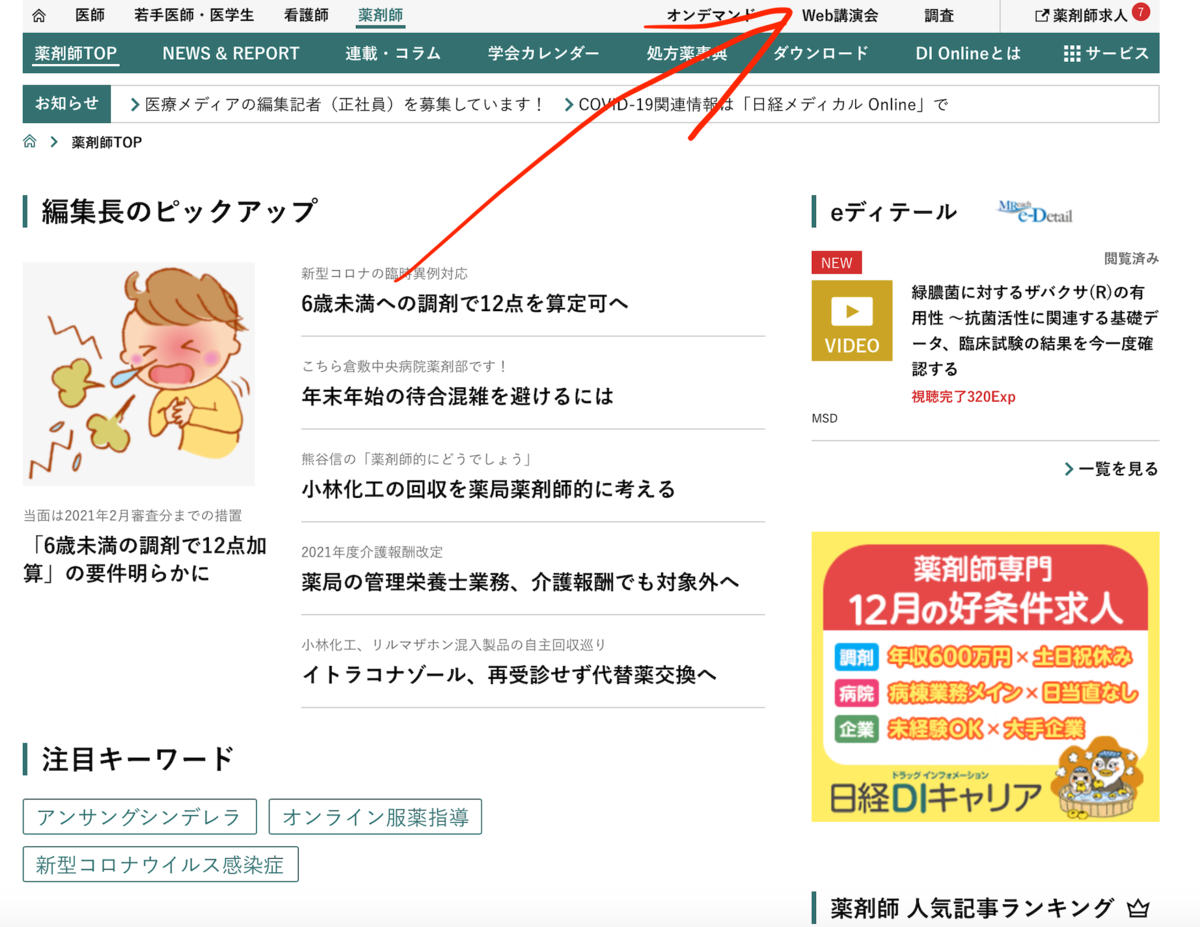Click the 2021年度介護報酬改定 category label
The image size is (1200, 927).
pos(372,552)
